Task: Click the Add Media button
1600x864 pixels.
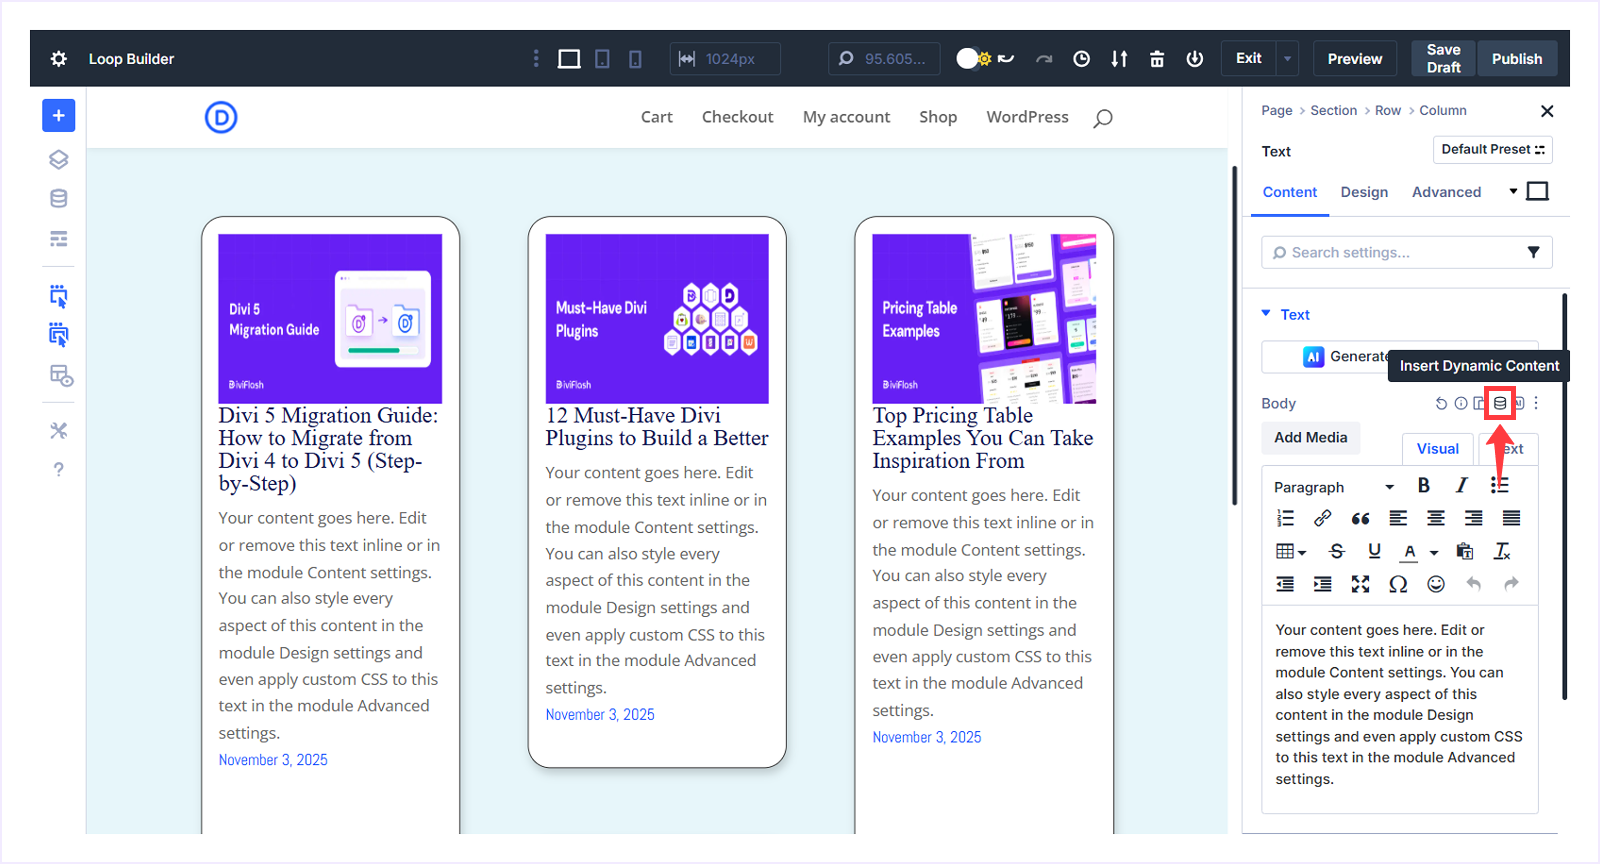Action: [1310, 438]
